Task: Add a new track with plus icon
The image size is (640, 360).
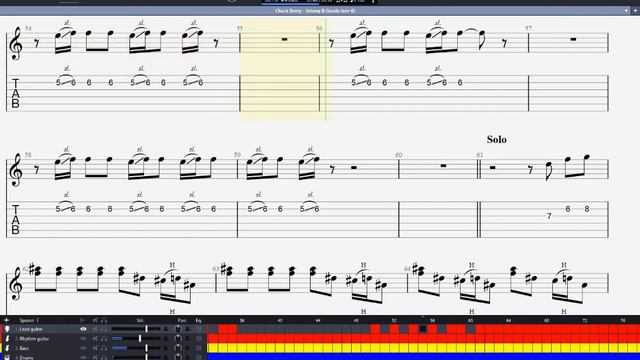Action: coord(6,320)
